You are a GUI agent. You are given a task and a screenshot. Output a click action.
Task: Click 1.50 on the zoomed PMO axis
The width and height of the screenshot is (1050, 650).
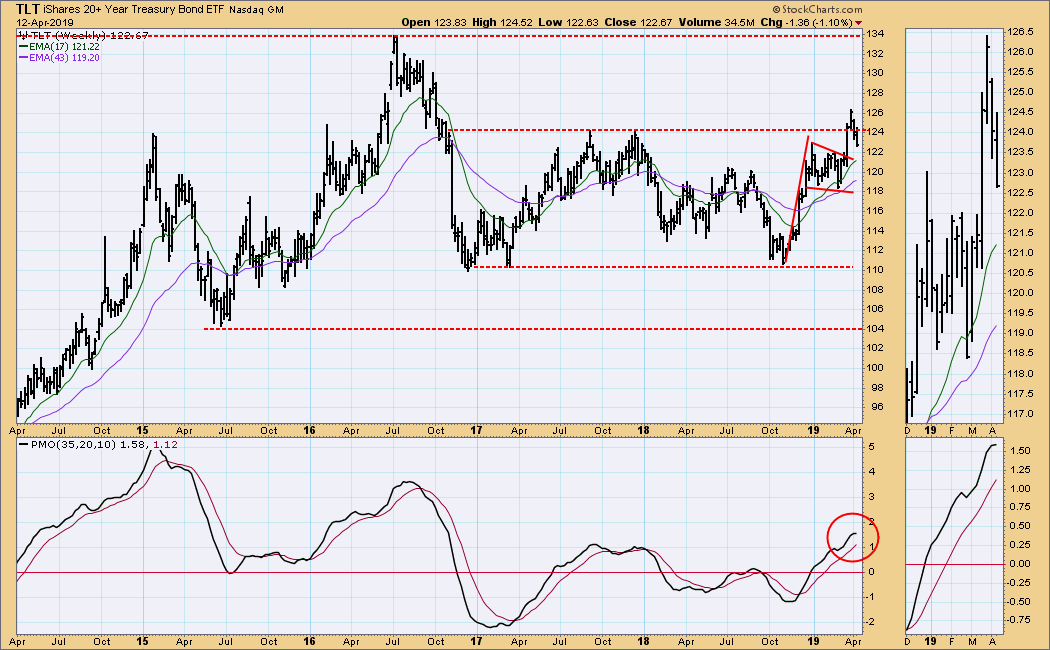point(1020,451)
